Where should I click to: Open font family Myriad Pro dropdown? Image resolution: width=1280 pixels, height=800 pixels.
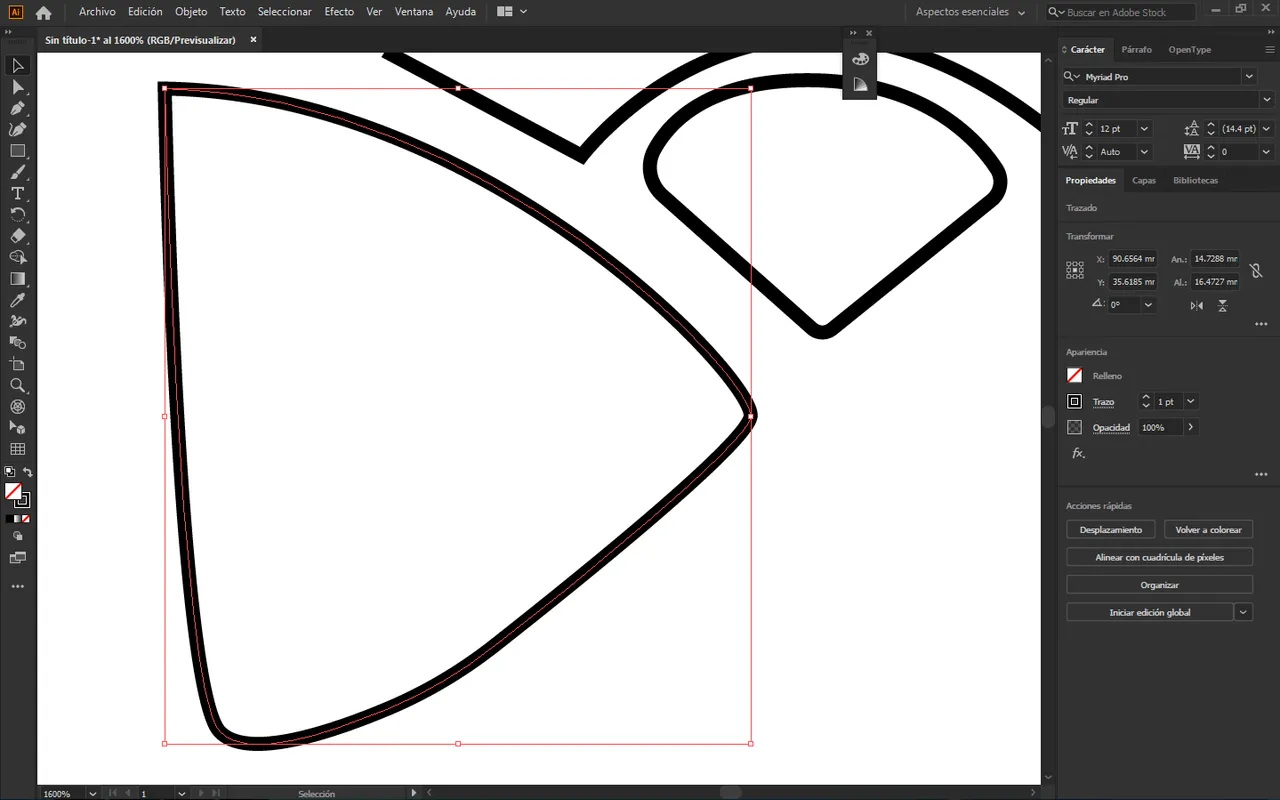(x=1249, y=76)
